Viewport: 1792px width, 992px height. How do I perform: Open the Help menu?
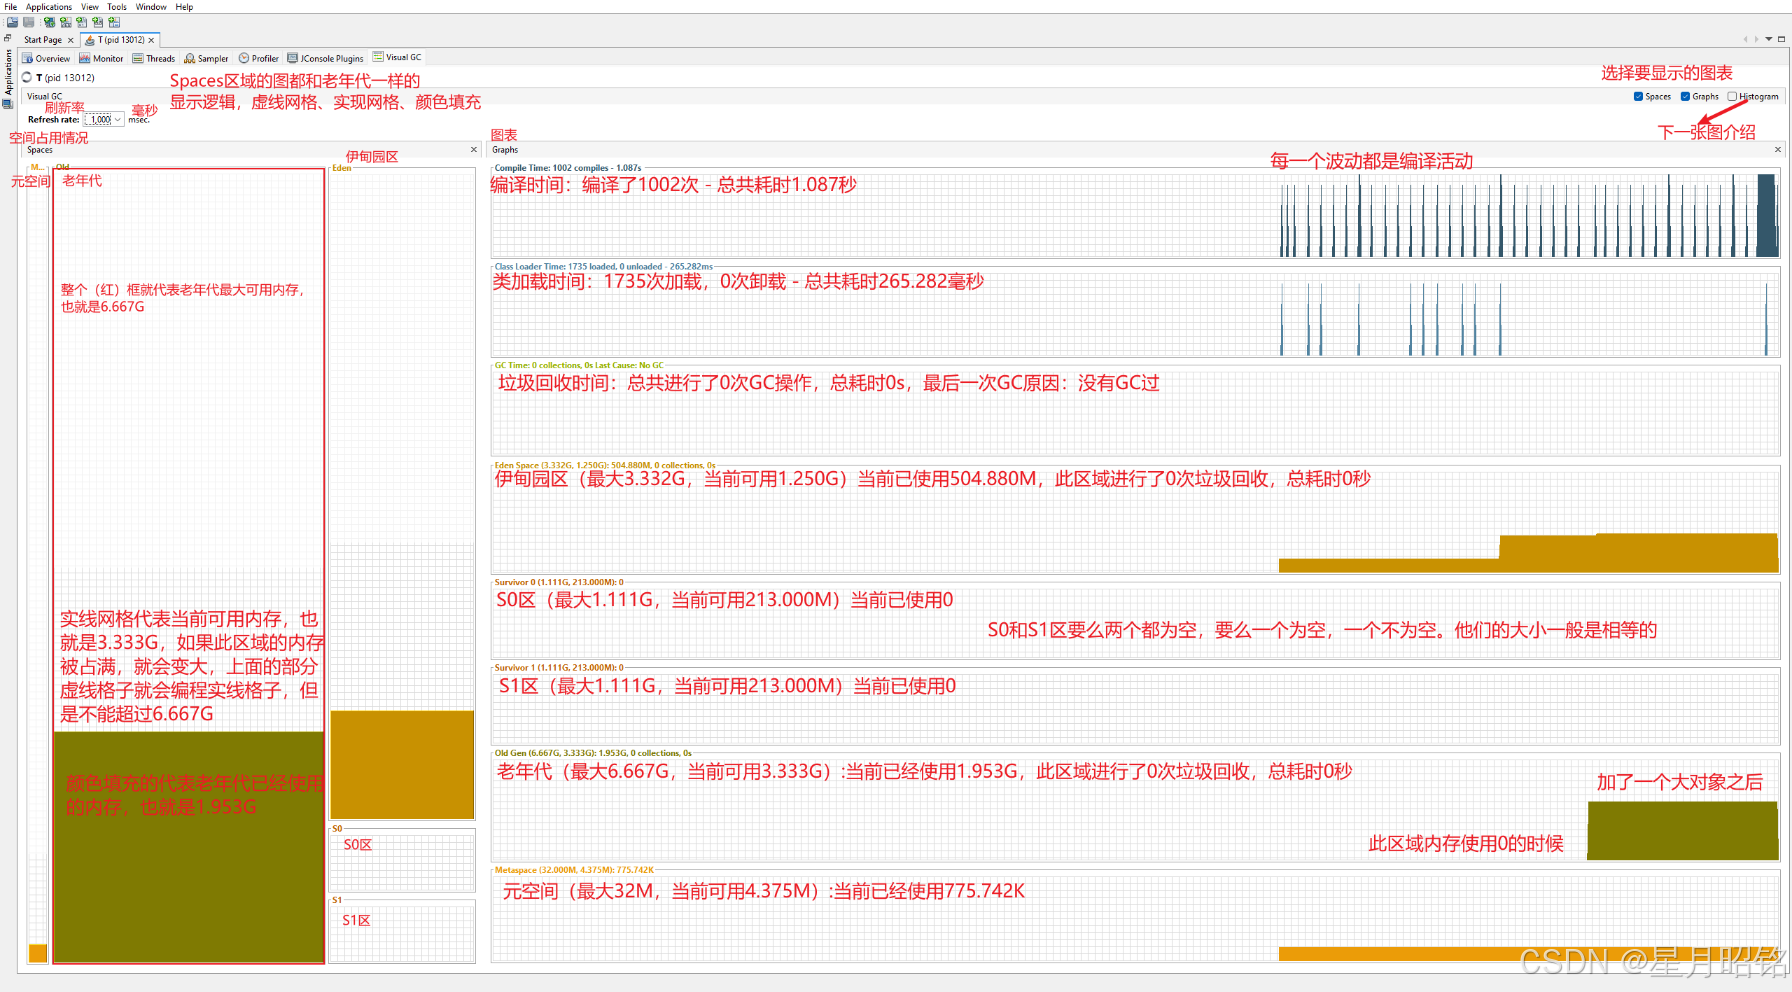point(185,7)
